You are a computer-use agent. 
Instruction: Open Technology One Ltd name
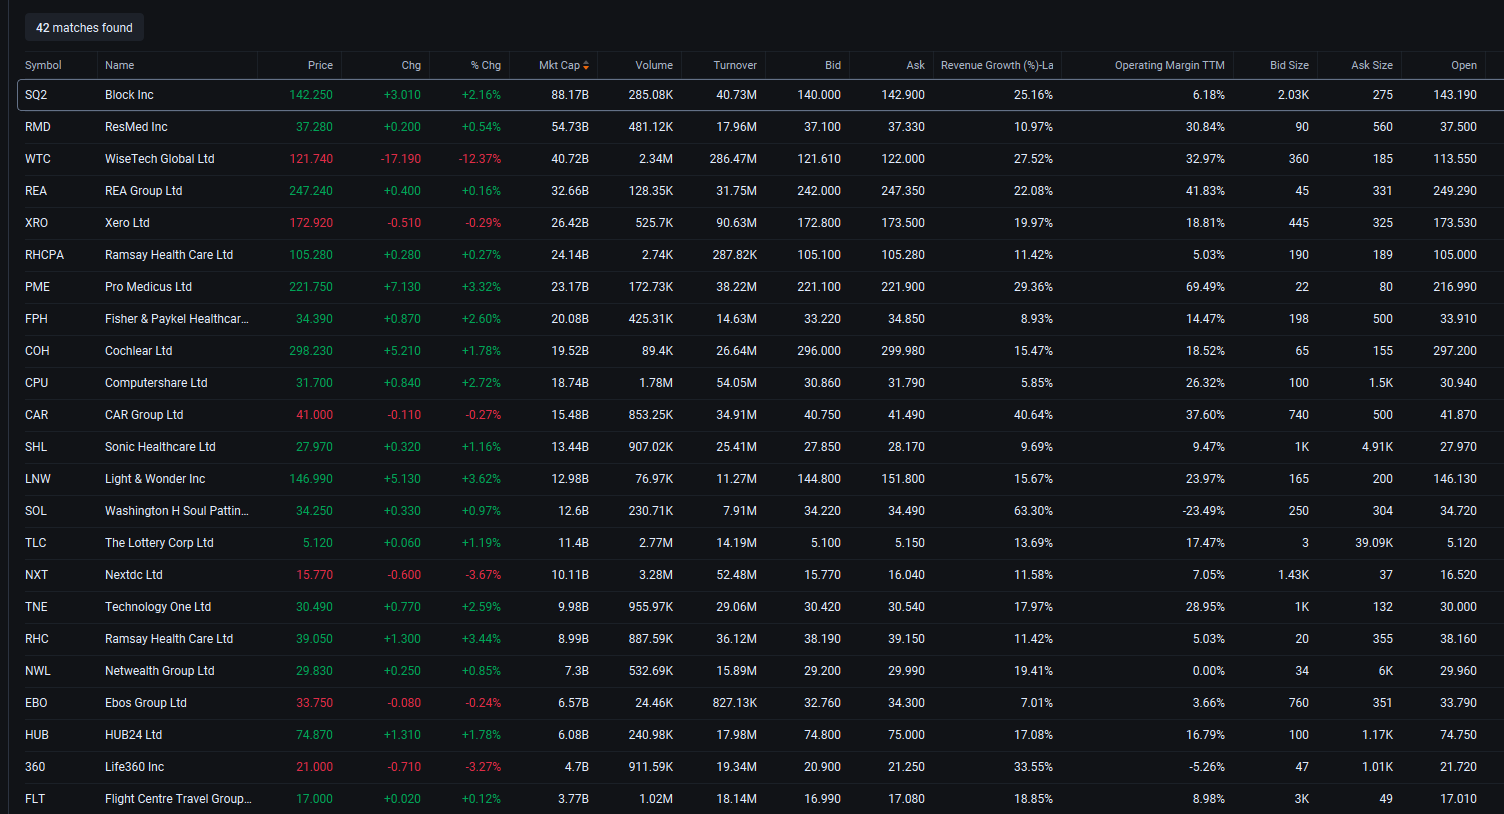[x=158, y=607]
